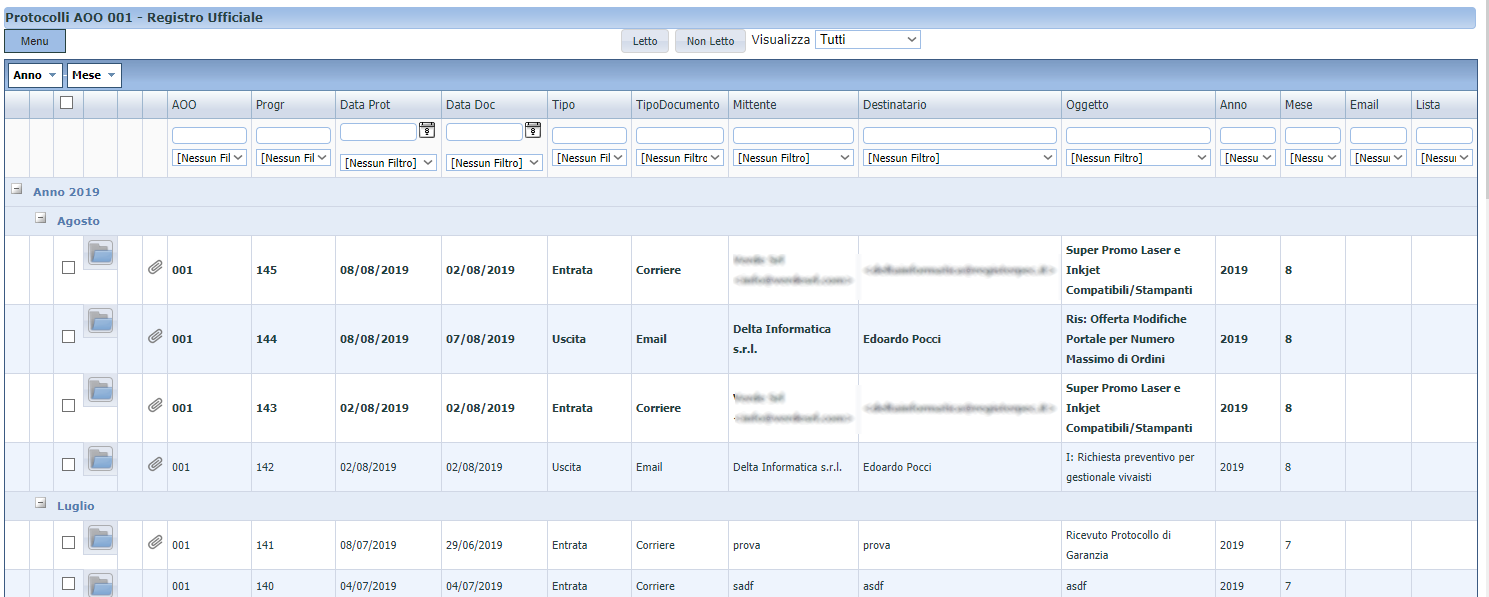Click the Non Letto button
This screenshot has width=1489, height=597.
[710, 41]
